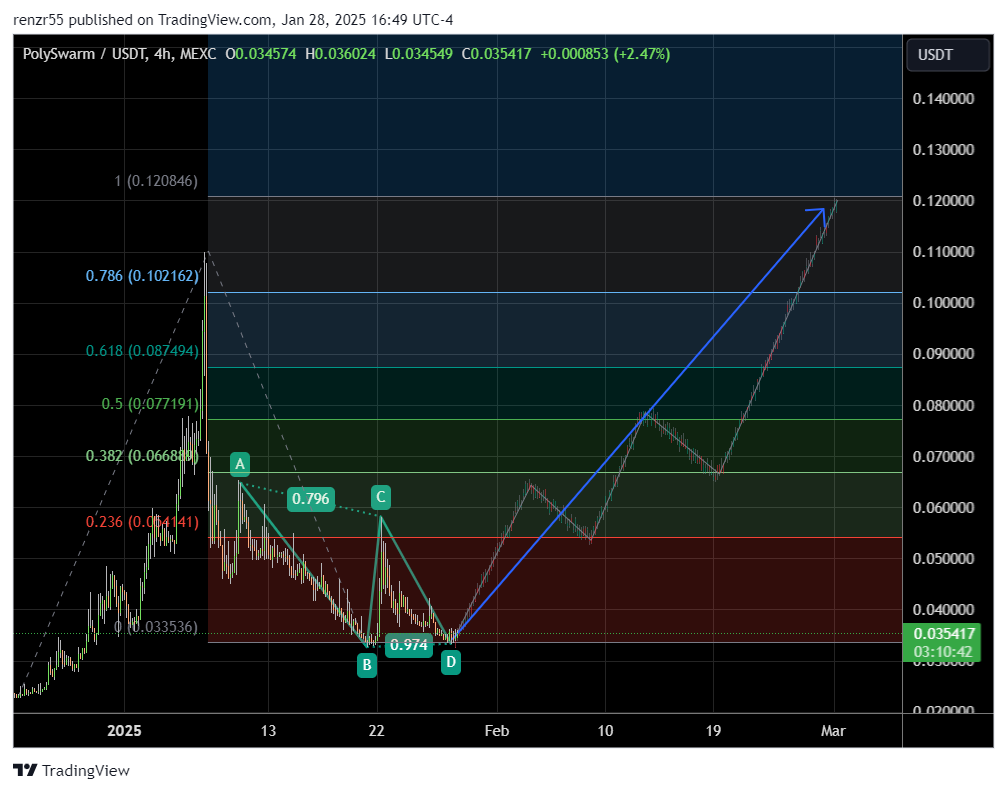
Task: Click the current price tag 0.035417
Action: (941, 642)
